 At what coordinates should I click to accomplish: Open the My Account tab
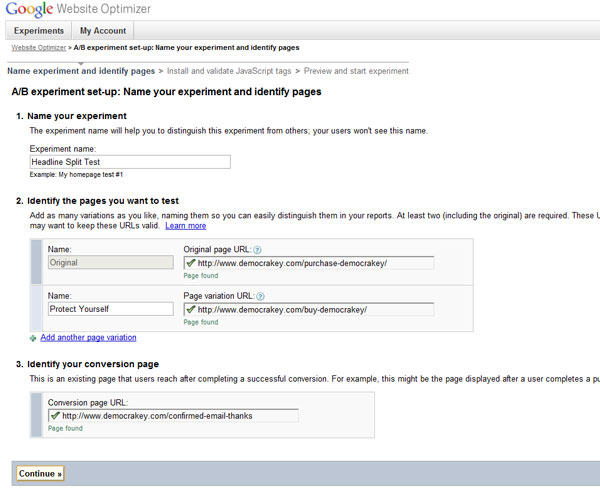coord(103,31)
